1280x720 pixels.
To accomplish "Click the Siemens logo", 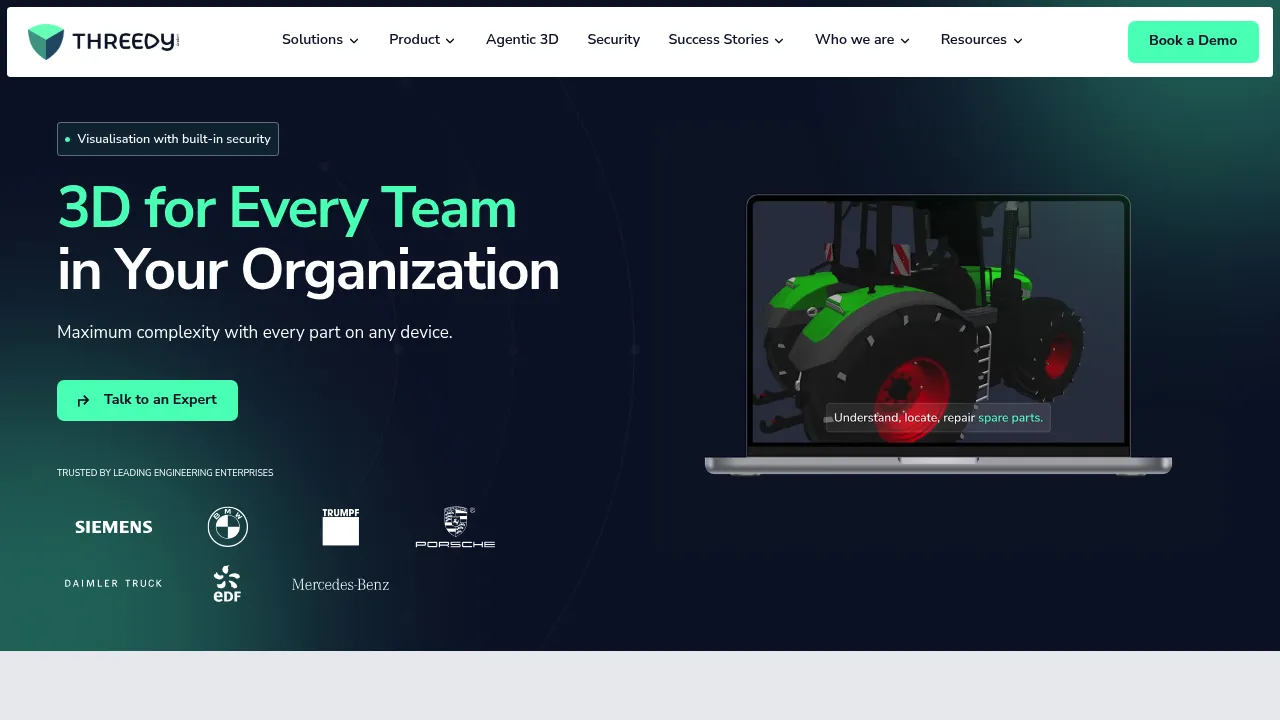I will pyautogui.click(x=114, y=527).
